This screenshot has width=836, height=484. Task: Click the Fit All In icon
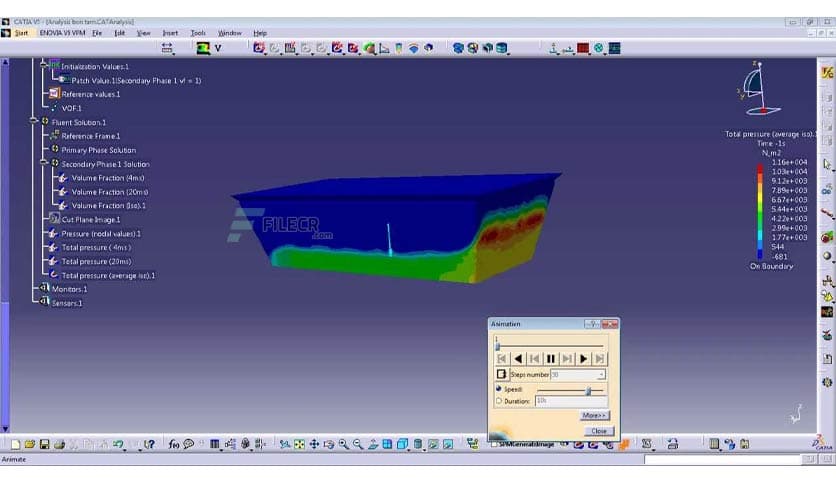tap(300, 444)
